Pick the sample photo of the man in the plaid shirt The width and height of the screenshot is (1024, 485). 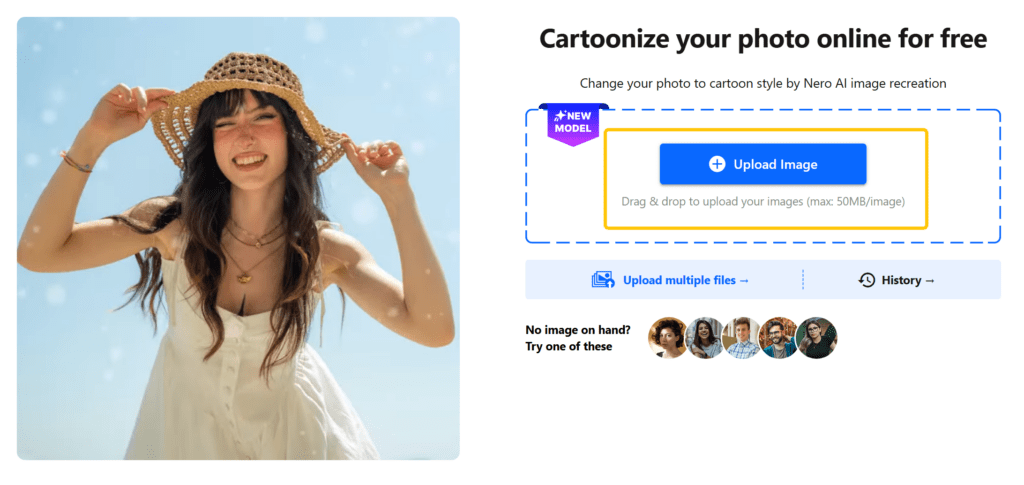click(x=742, y=338)
